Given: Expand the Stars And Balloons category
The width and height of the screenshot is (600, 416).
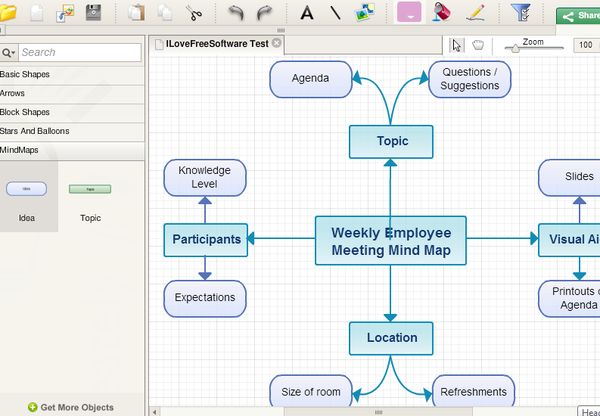Looking at the screenshot, I should coord(72,131).
